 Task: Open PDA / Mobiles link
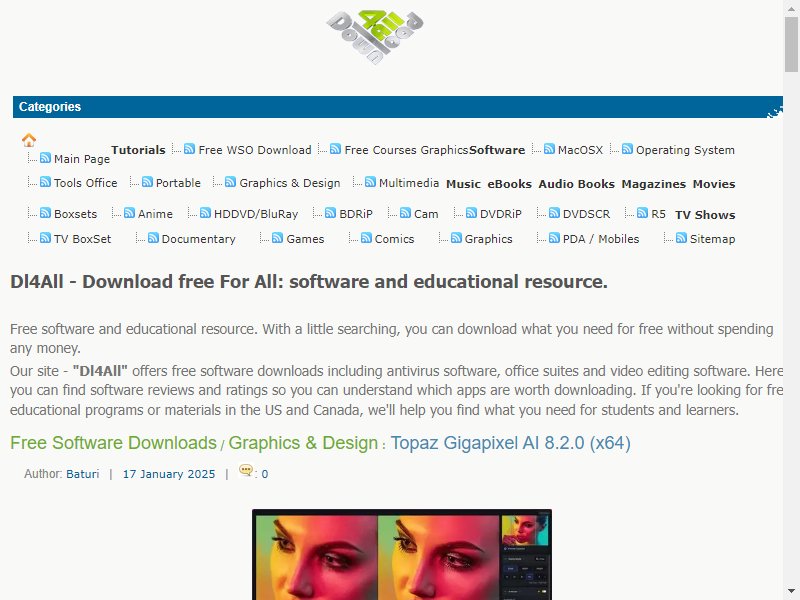pos(601,239)
